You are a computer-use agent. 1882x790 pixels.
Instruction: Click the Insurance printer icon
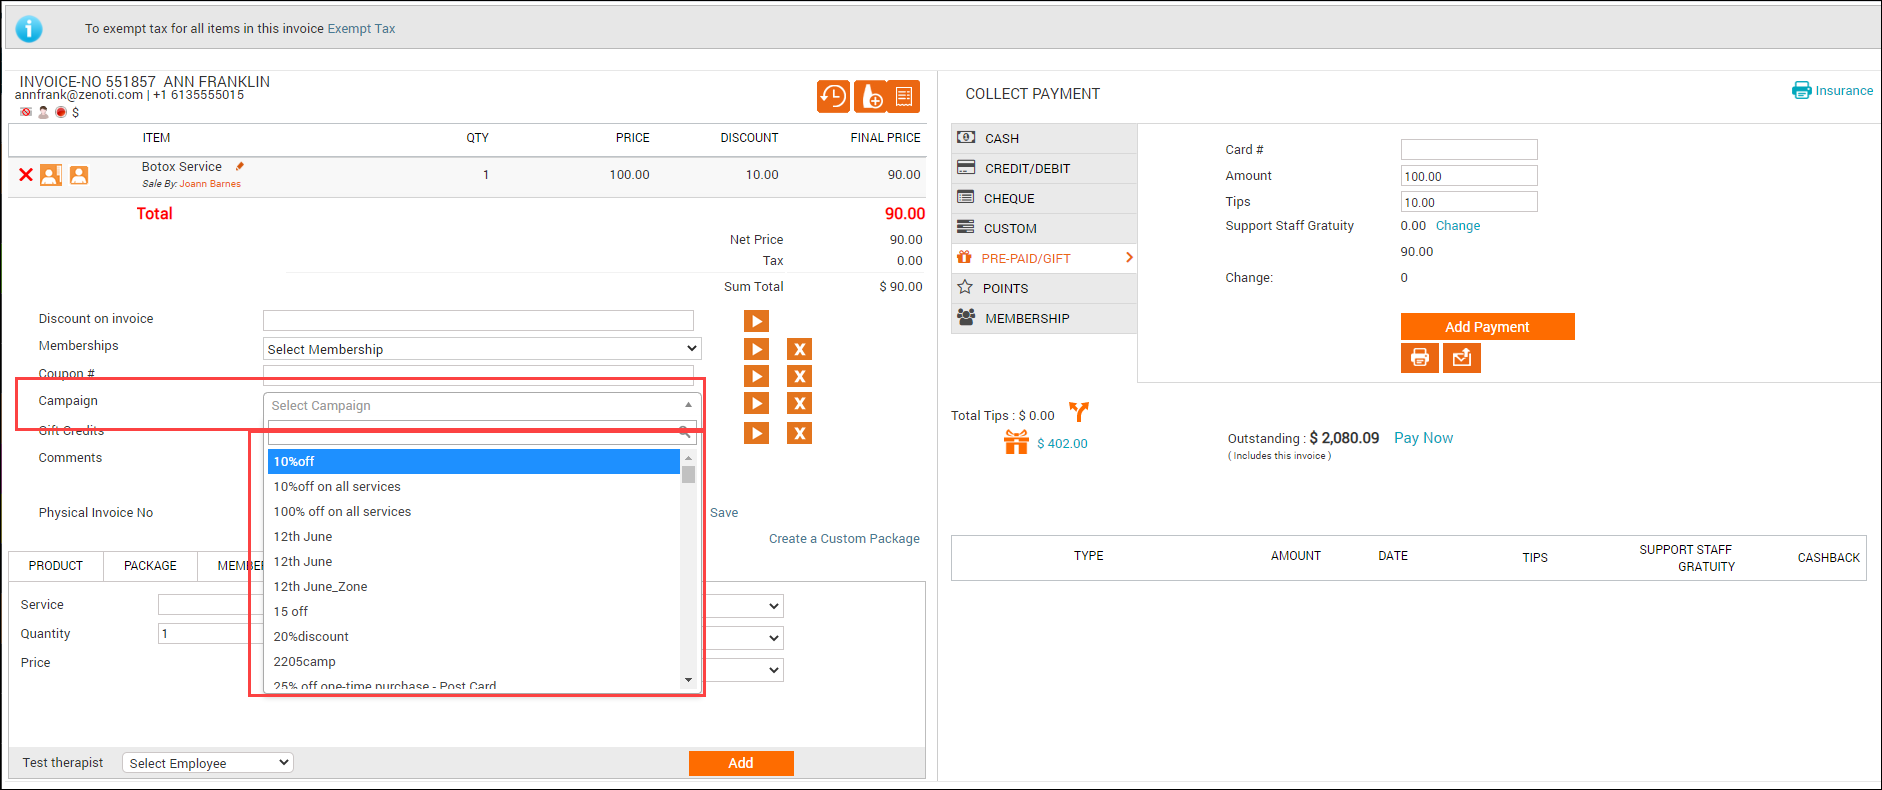pyautogui.click(x=1801, y=90)
